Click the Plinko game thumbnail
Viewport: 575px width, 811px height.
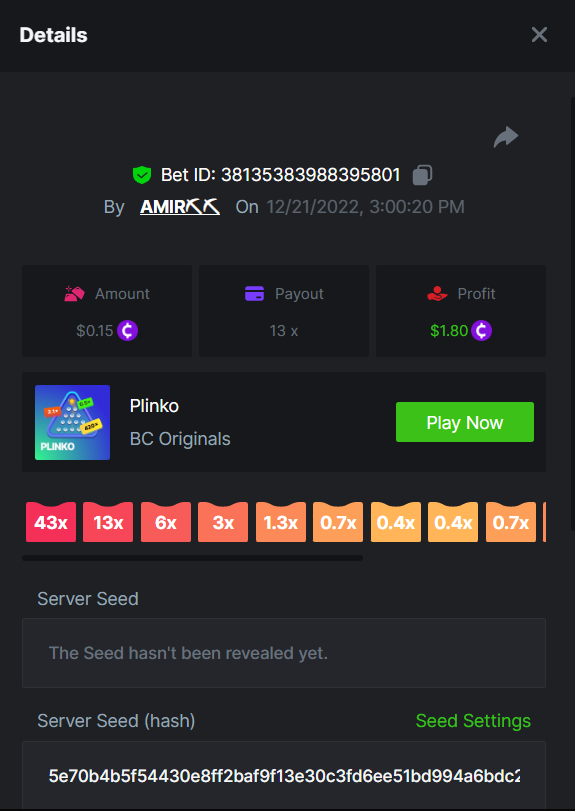point(72,422)
